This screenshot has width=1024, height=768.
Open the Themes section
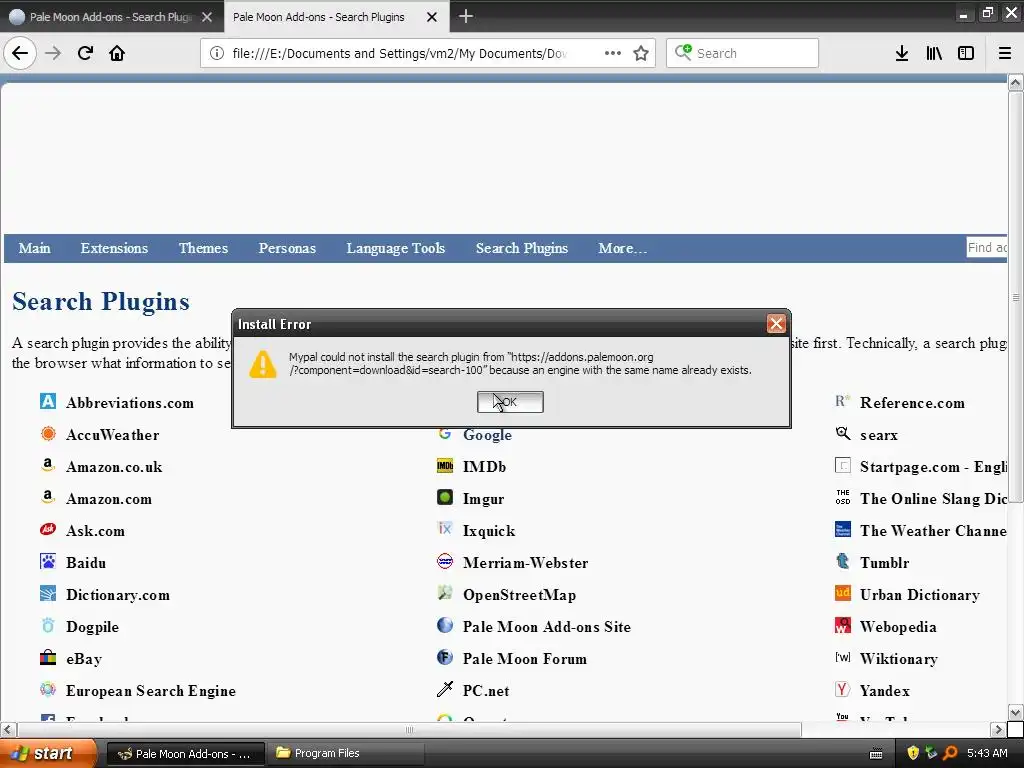(x=203, y=248)
